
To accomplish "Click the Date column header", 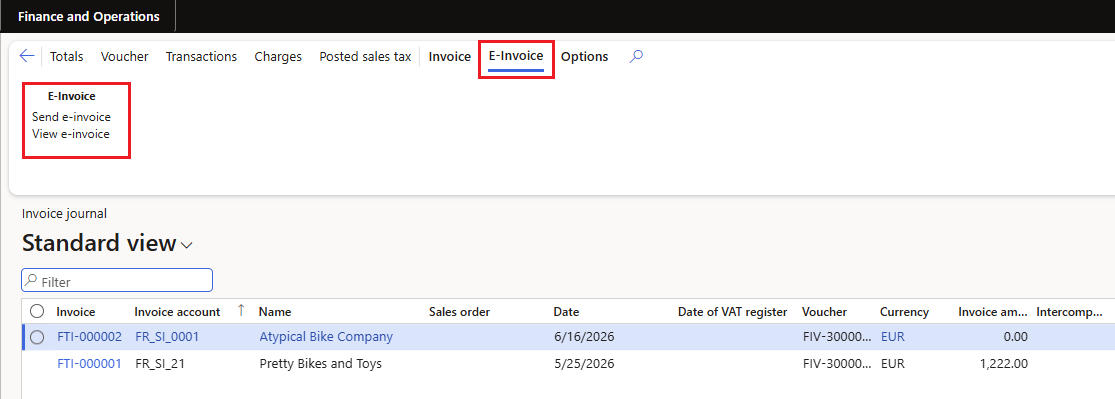I will point(567,312).
